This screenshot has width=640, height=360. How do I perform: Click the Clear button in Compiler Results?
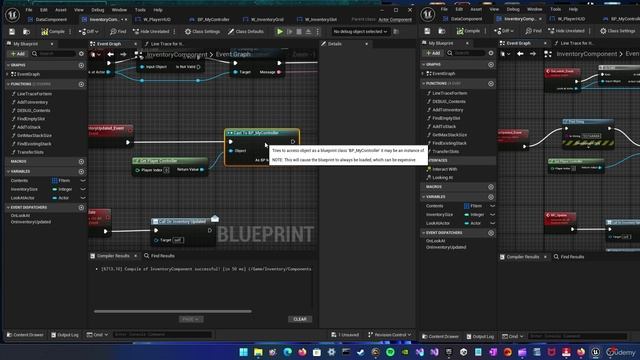[300, 319]
